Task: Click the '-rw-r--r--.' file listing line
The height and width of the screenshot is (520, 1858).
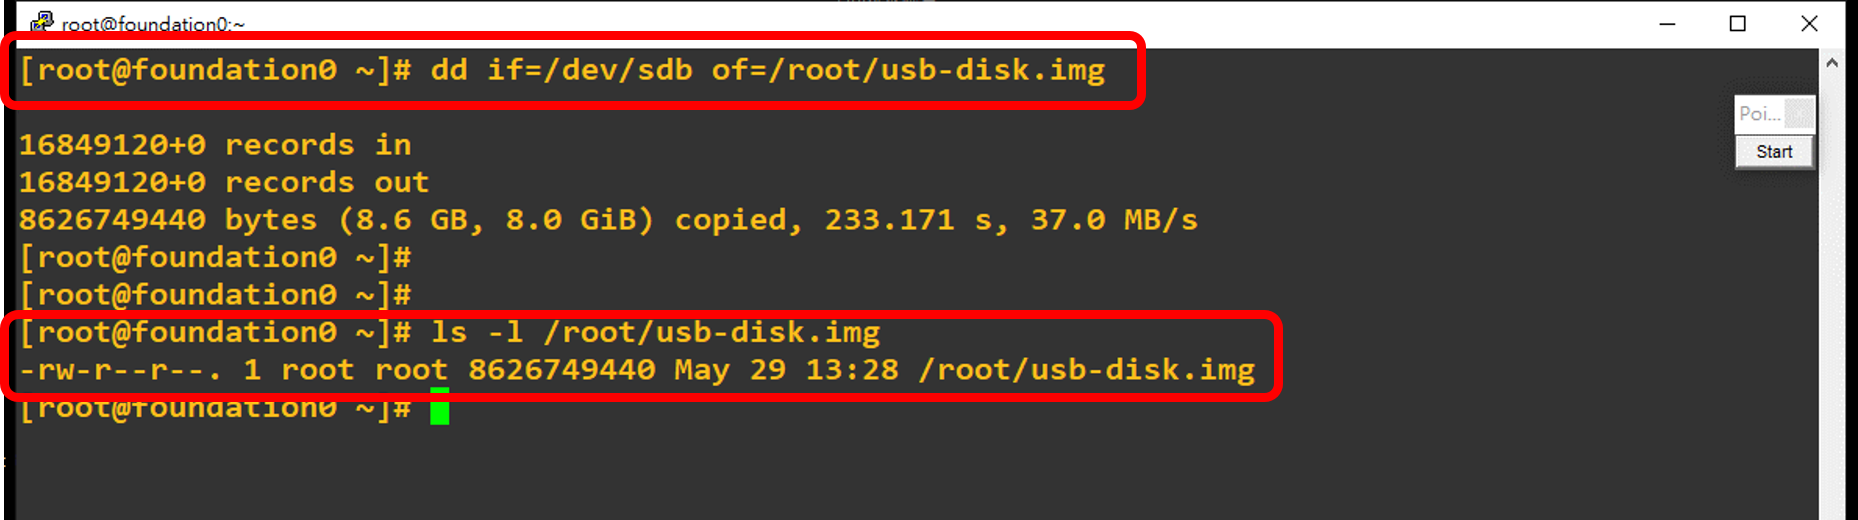Action: pyautogui.click(x=637, y=370)
